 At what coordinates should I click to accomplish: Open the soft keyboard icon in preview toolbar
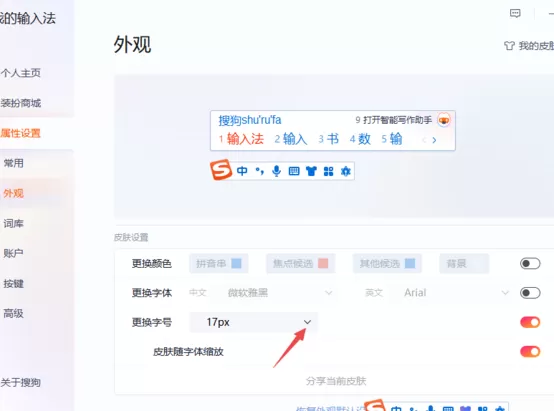(294, 171)
